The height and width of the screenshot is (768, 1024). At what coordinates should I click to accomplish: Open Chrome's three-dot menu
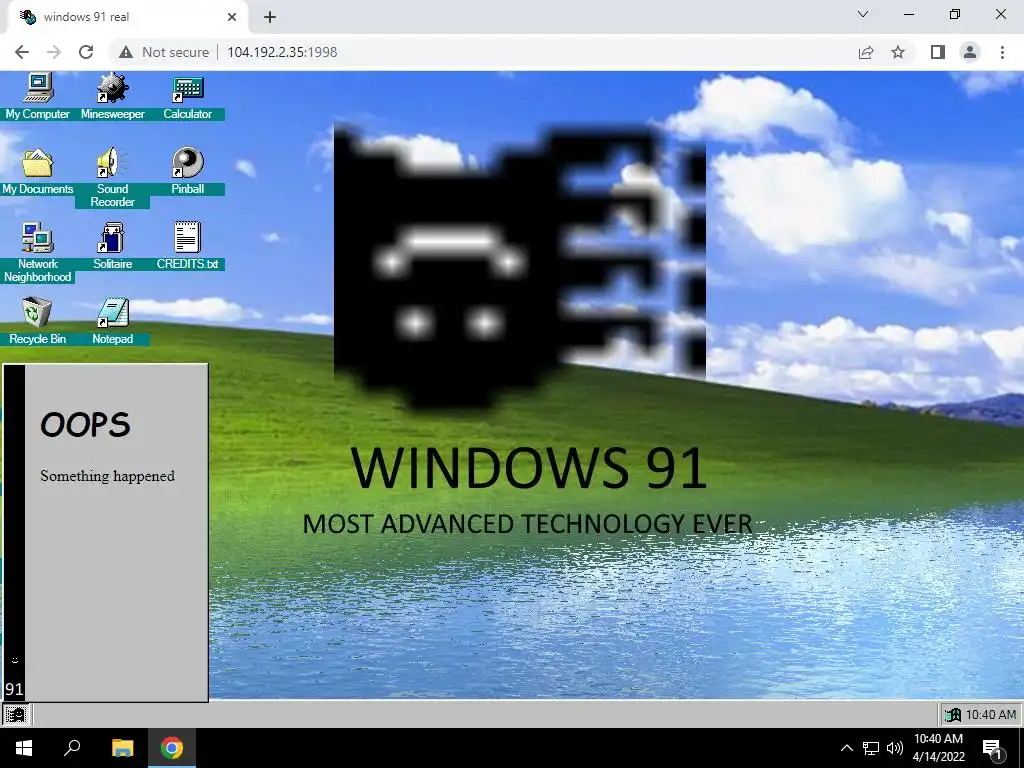1002,52
